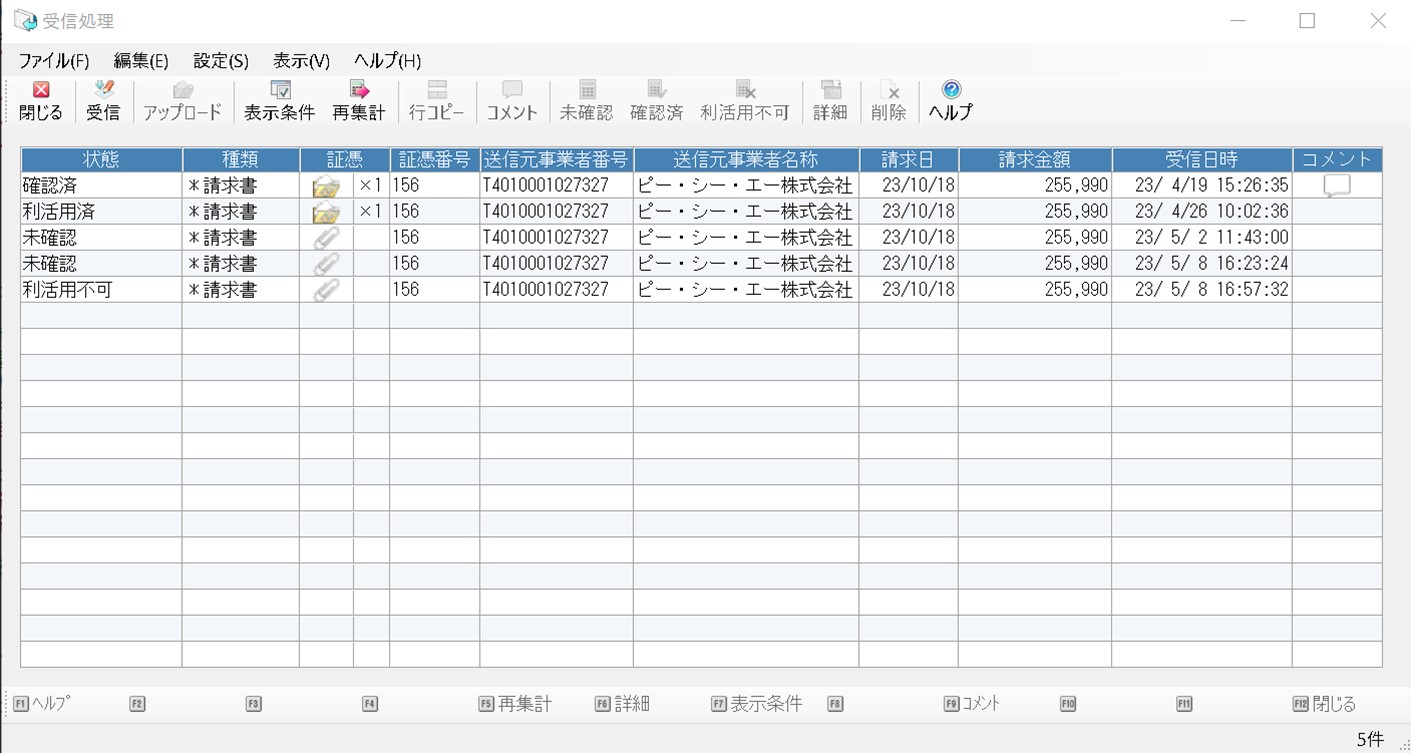
Task: Open the 表示(V) menu
Action: 301,61
